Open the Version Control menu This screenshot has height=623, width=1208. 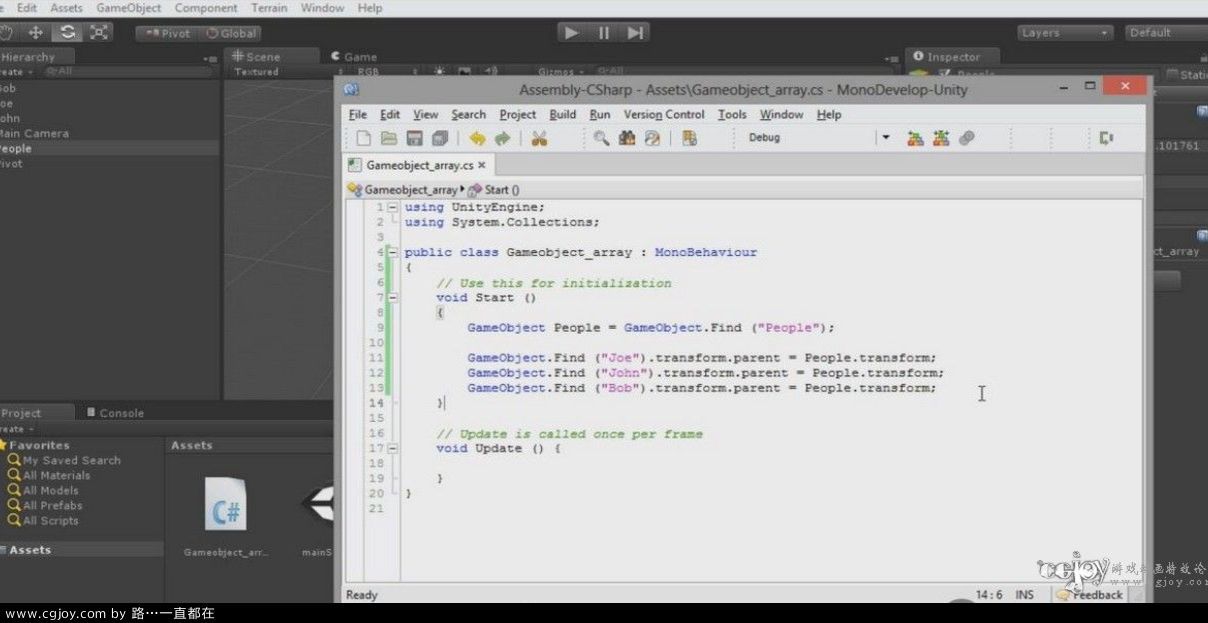[x=664, y=114]
